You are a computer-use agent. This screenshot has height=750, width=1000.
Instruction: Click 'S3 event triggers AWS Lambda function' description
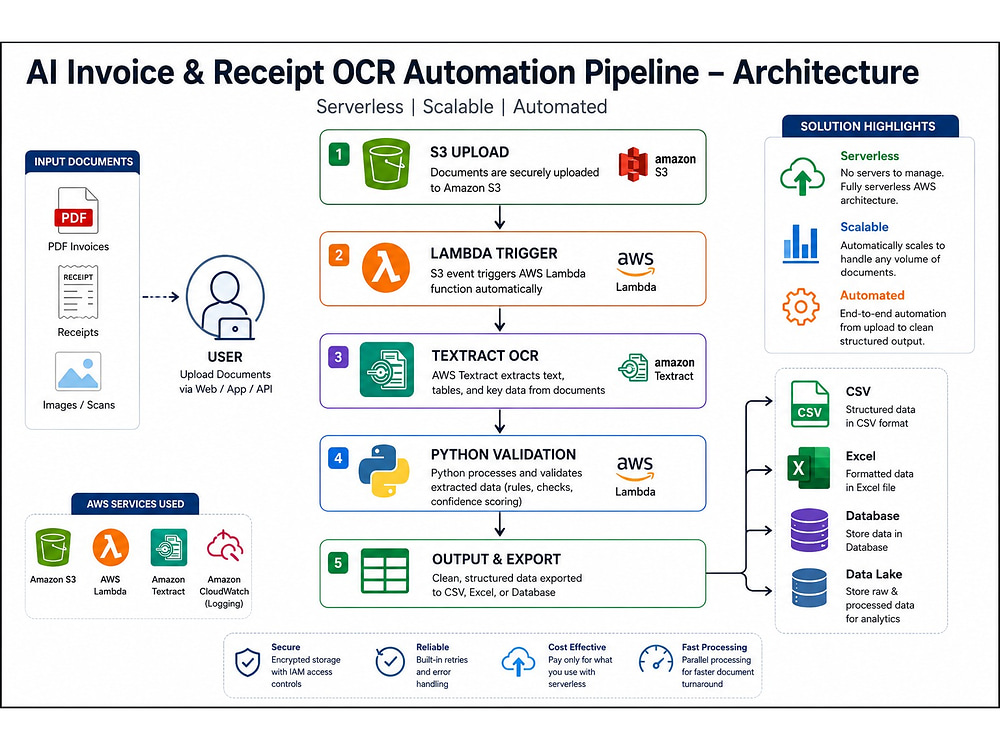coord(508,281)
